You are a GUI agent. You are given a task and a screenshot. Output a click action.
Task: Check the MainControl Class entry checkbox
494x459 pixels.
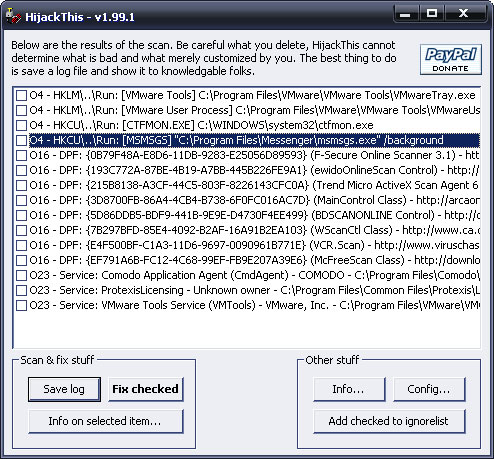(21, 200)
